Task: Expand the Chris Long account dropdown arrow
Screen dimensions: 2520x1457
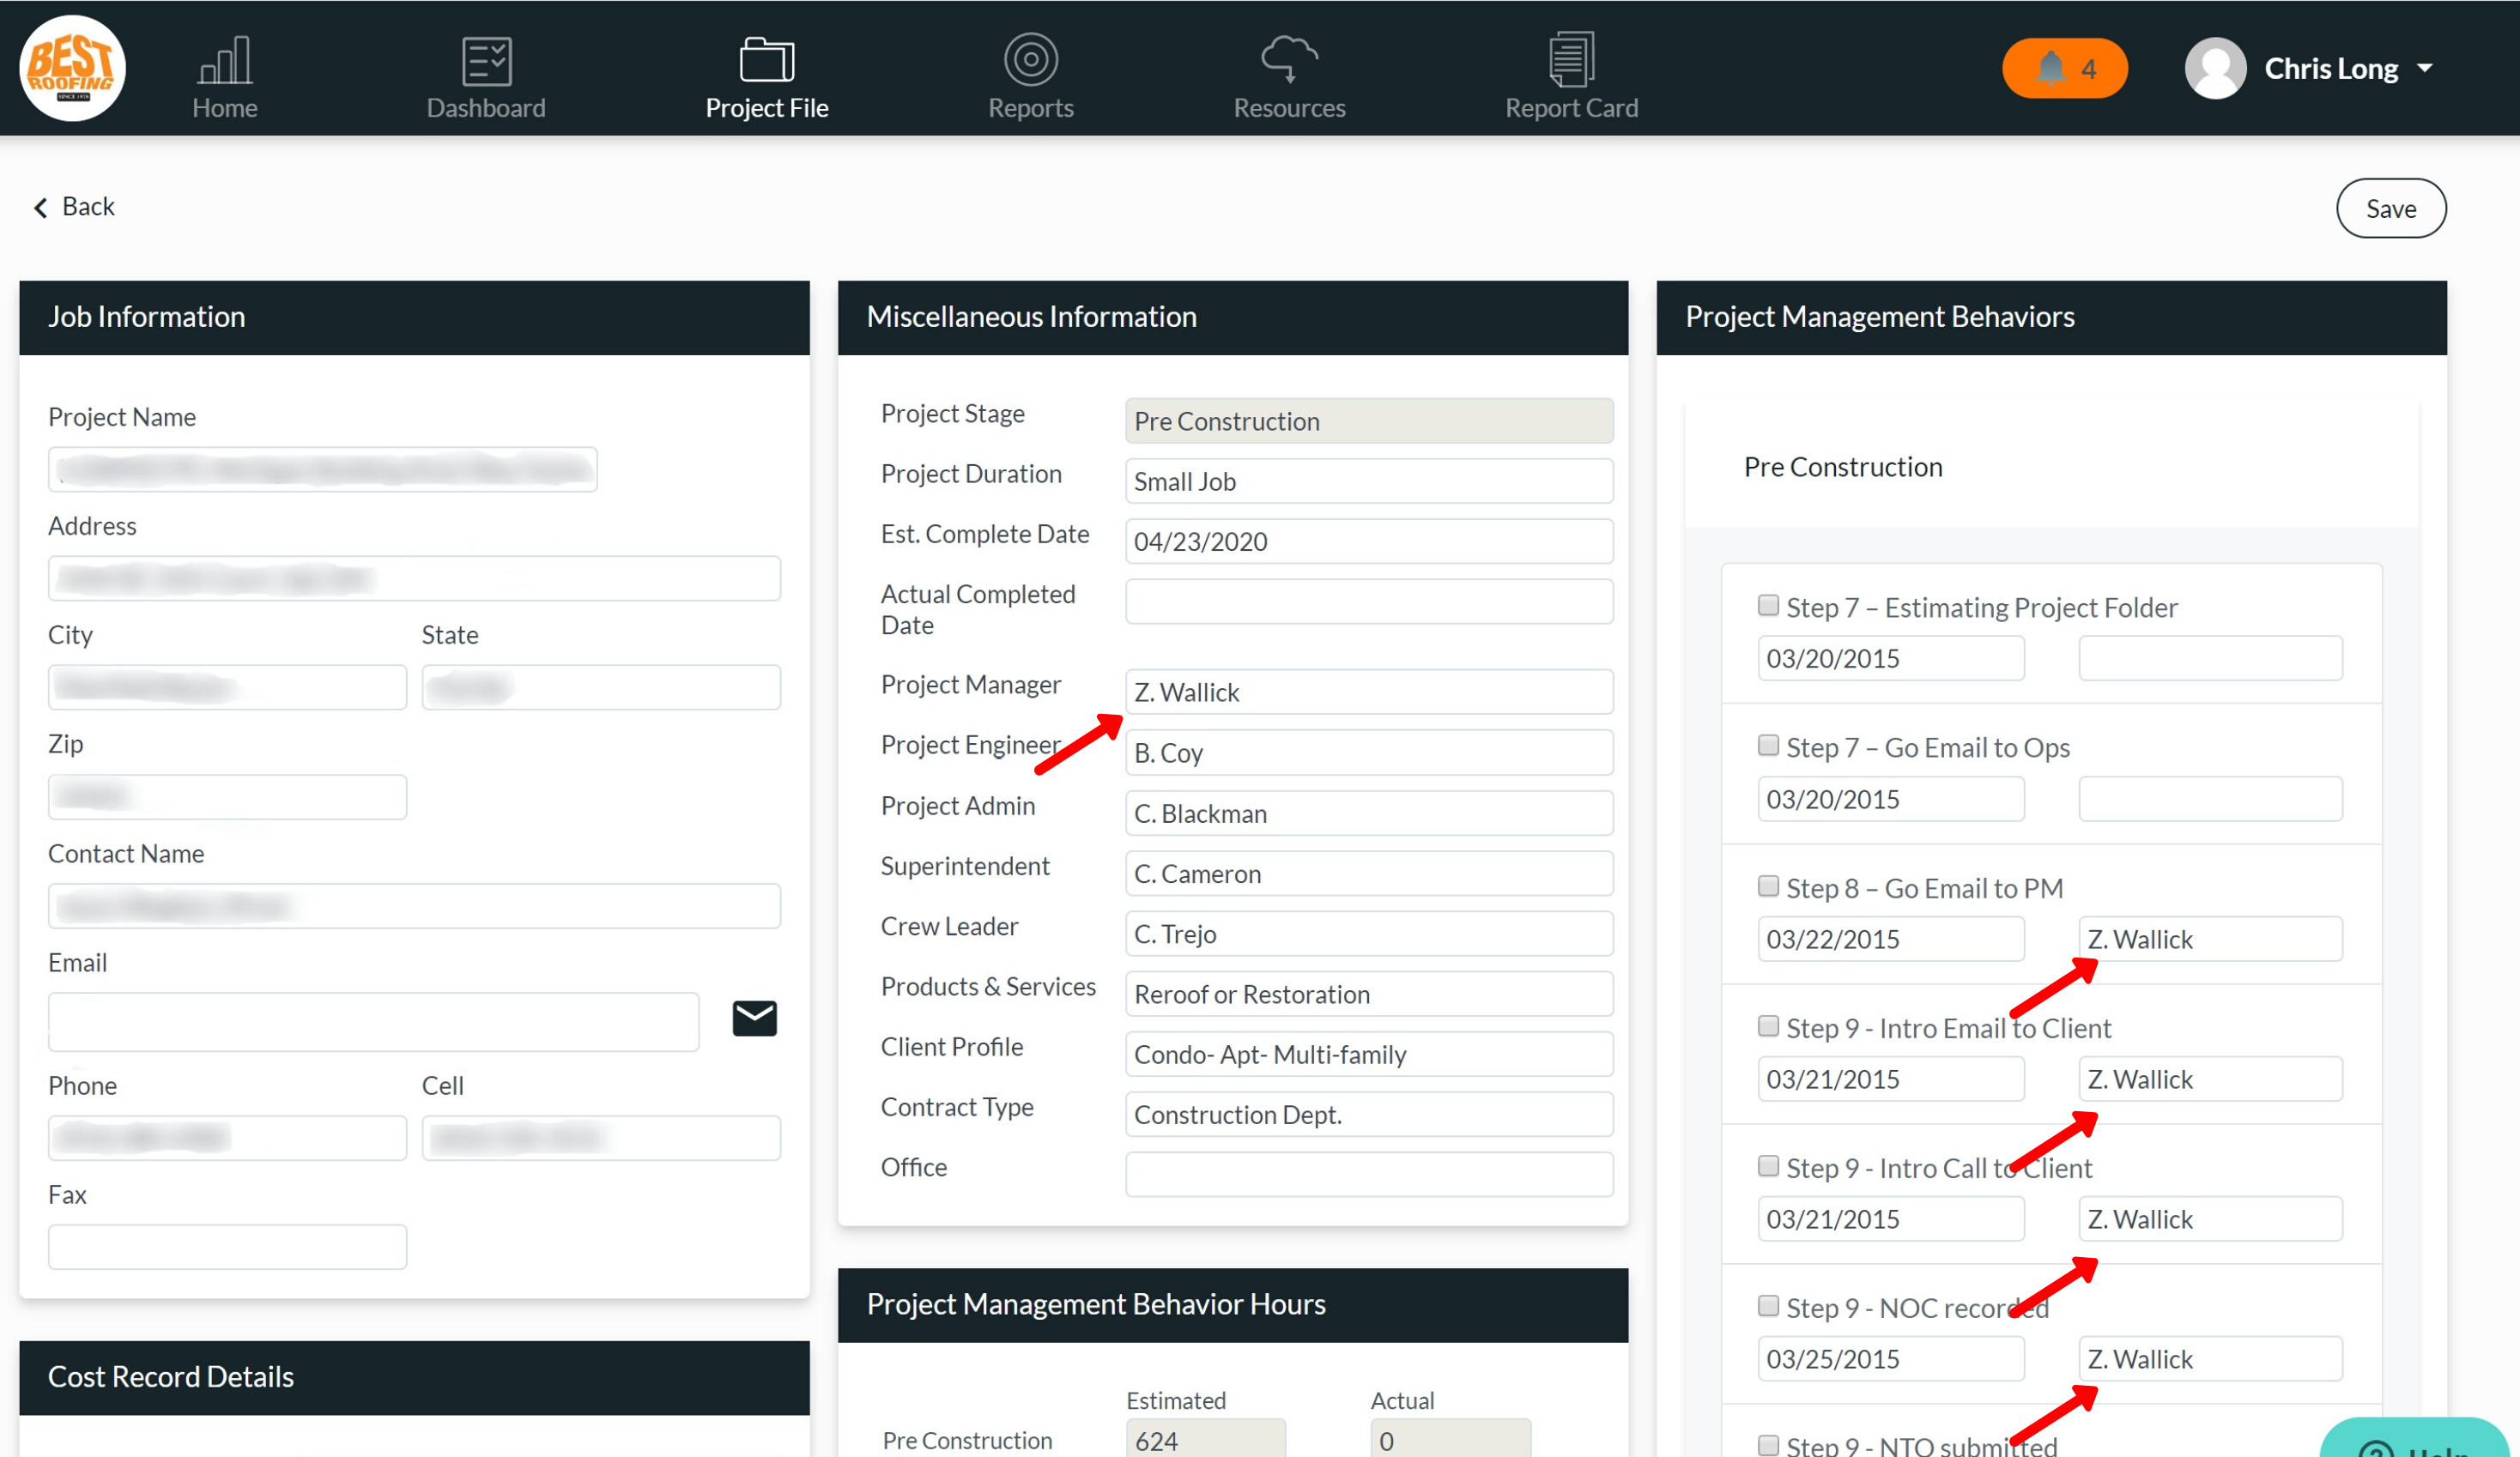Action: tap(2425, 68)
